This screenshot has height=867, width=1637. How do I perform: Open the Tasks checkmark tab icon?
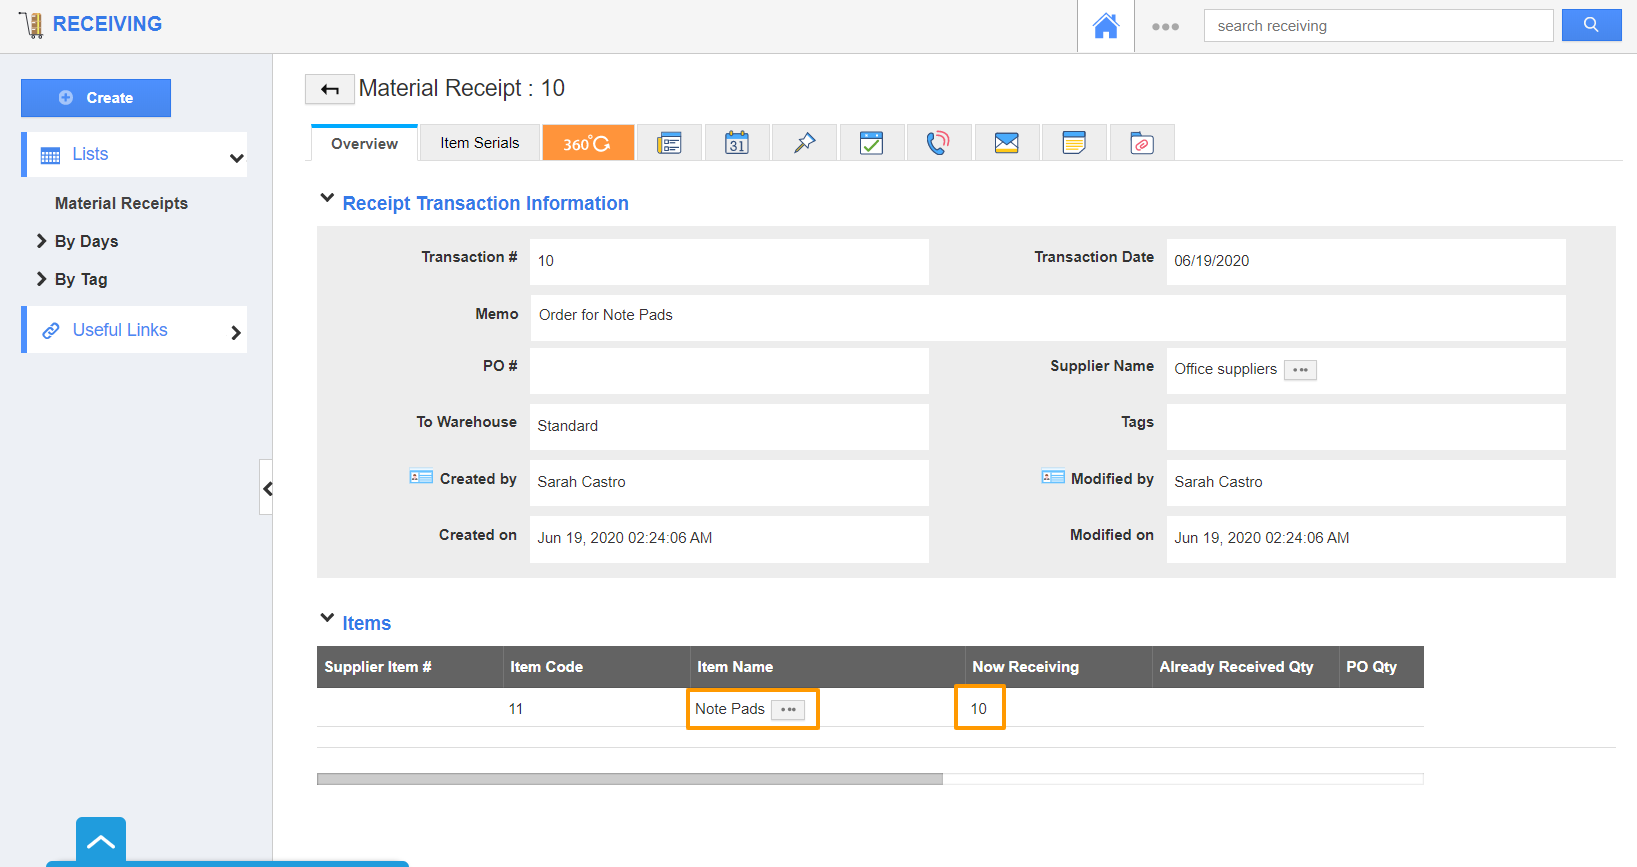[x=871, y=143]
